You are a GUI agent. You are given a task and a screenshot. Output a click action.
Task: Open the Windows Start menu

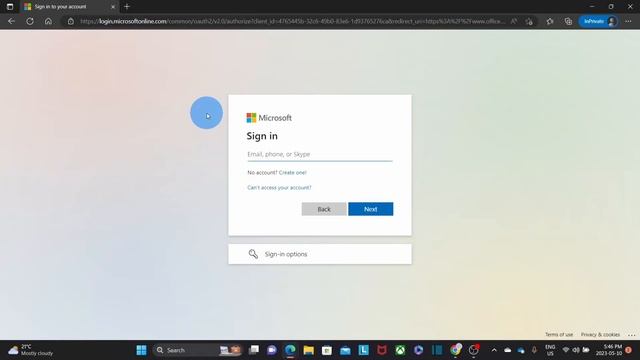[x=141, y=350]
